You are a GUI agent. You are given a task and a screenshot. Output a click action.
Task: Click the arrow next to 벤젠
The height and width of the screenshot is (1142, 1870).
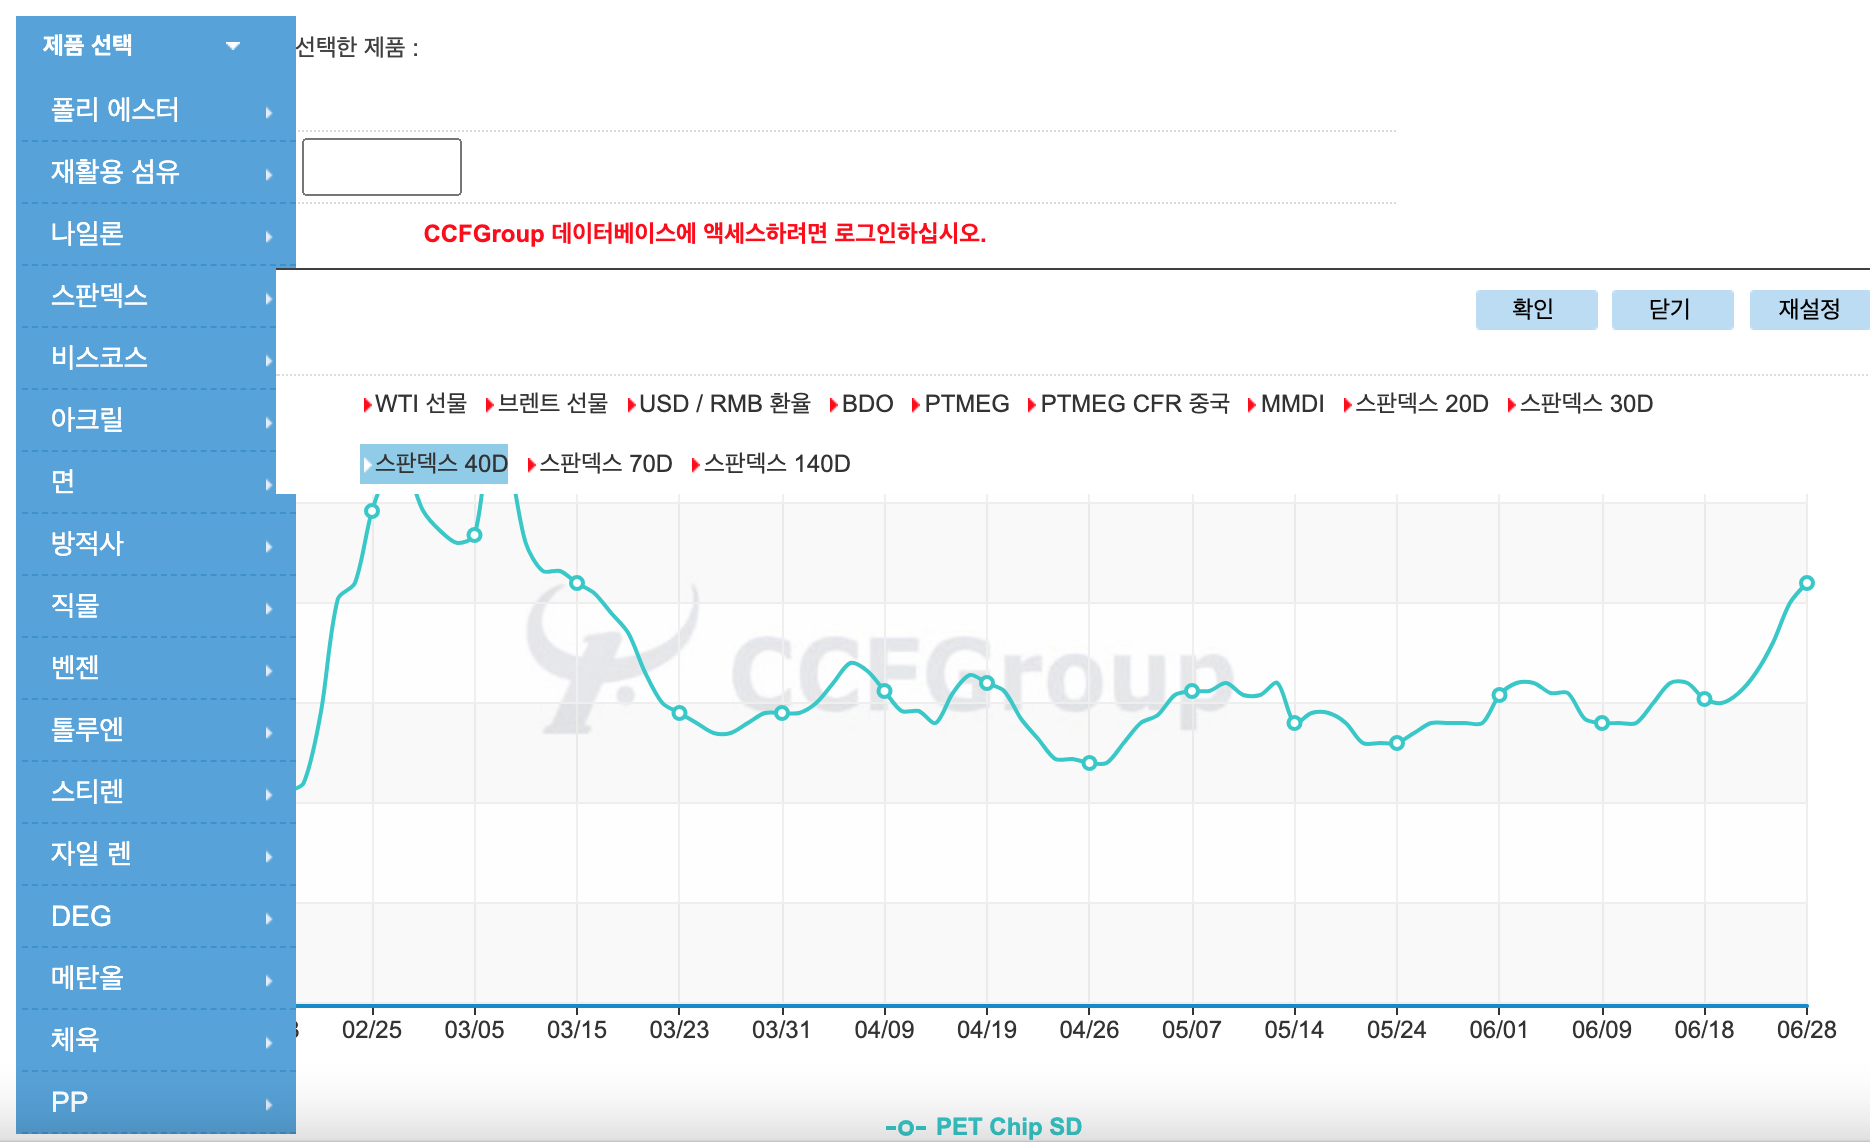click(269, 671)
